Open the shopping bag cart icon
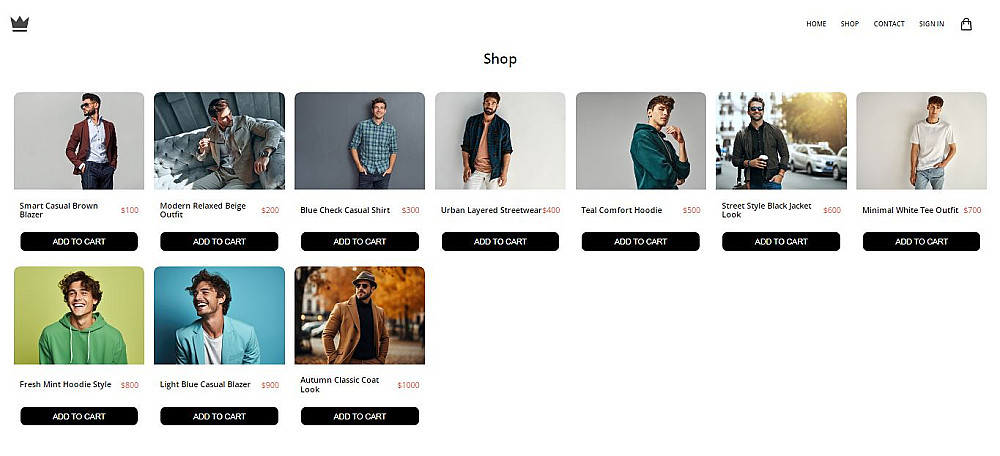This screenshot has height=456, width=1000. pyautogui.click(x=966, y=24)
